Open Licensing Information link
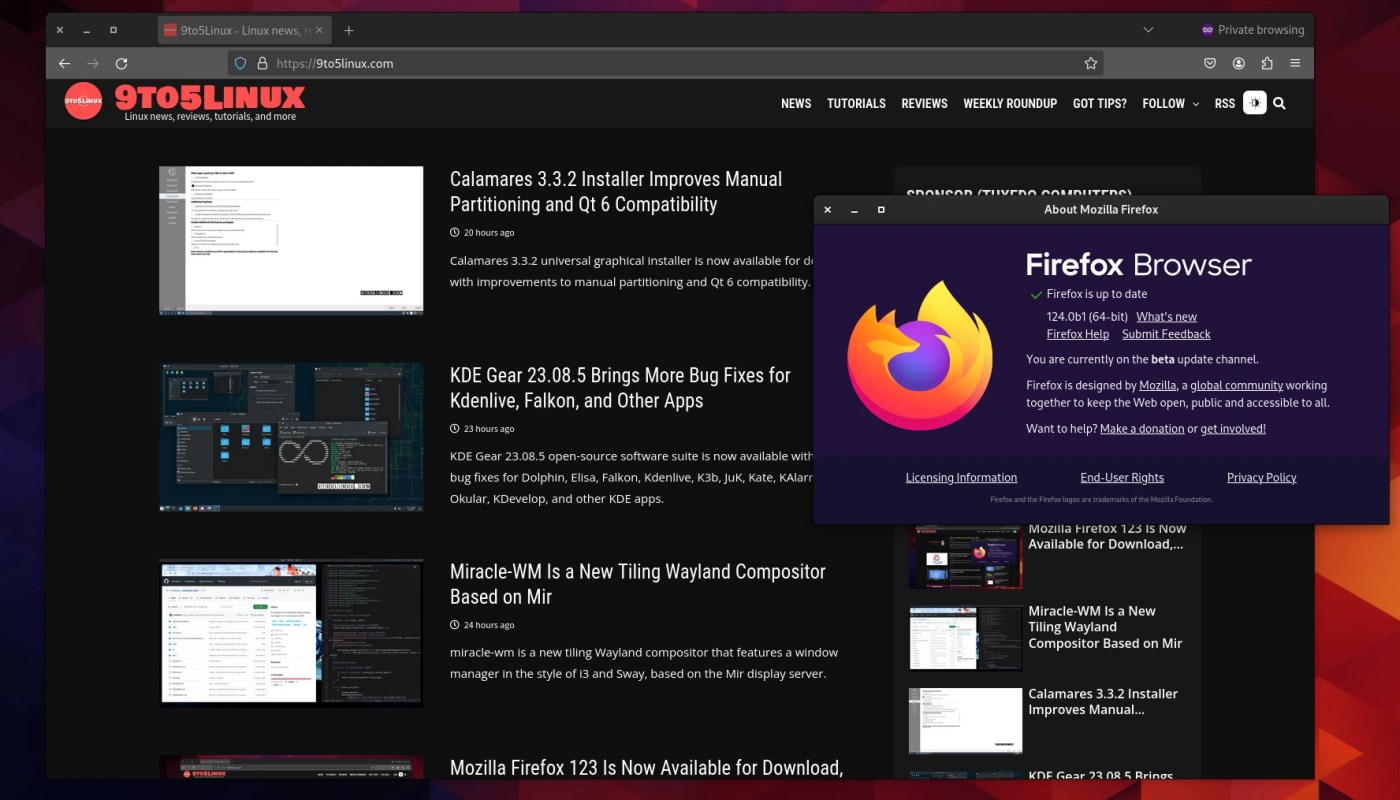 (x=961, y=477)
